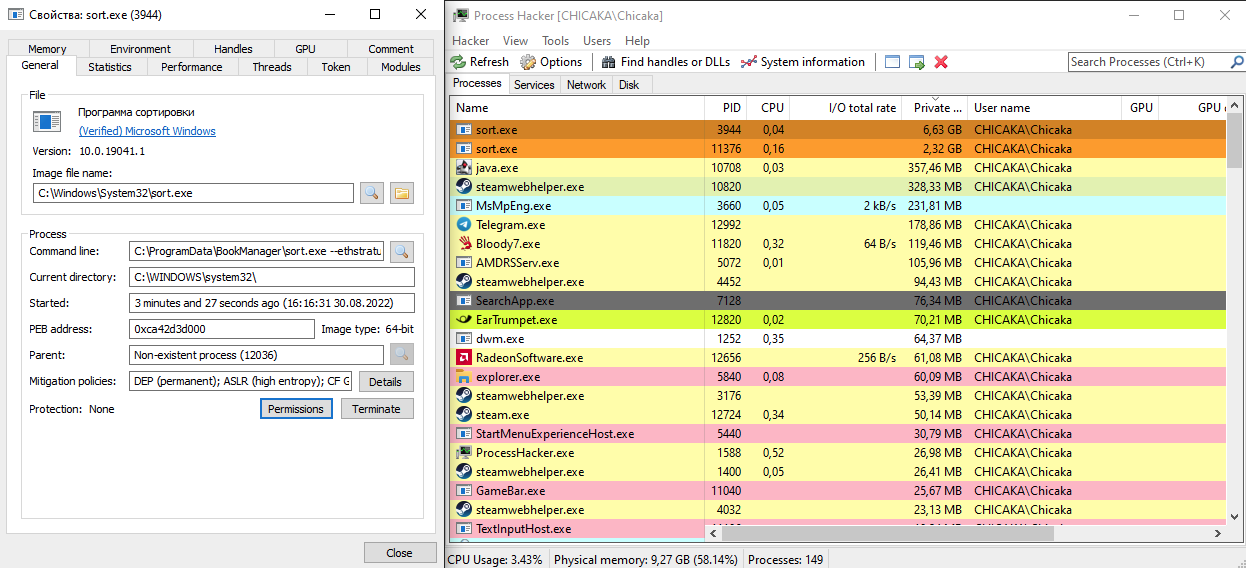Select the SearchApp.exe process row
The width and height of the screenshot is (1246, 568).
[x=838, y=301]
